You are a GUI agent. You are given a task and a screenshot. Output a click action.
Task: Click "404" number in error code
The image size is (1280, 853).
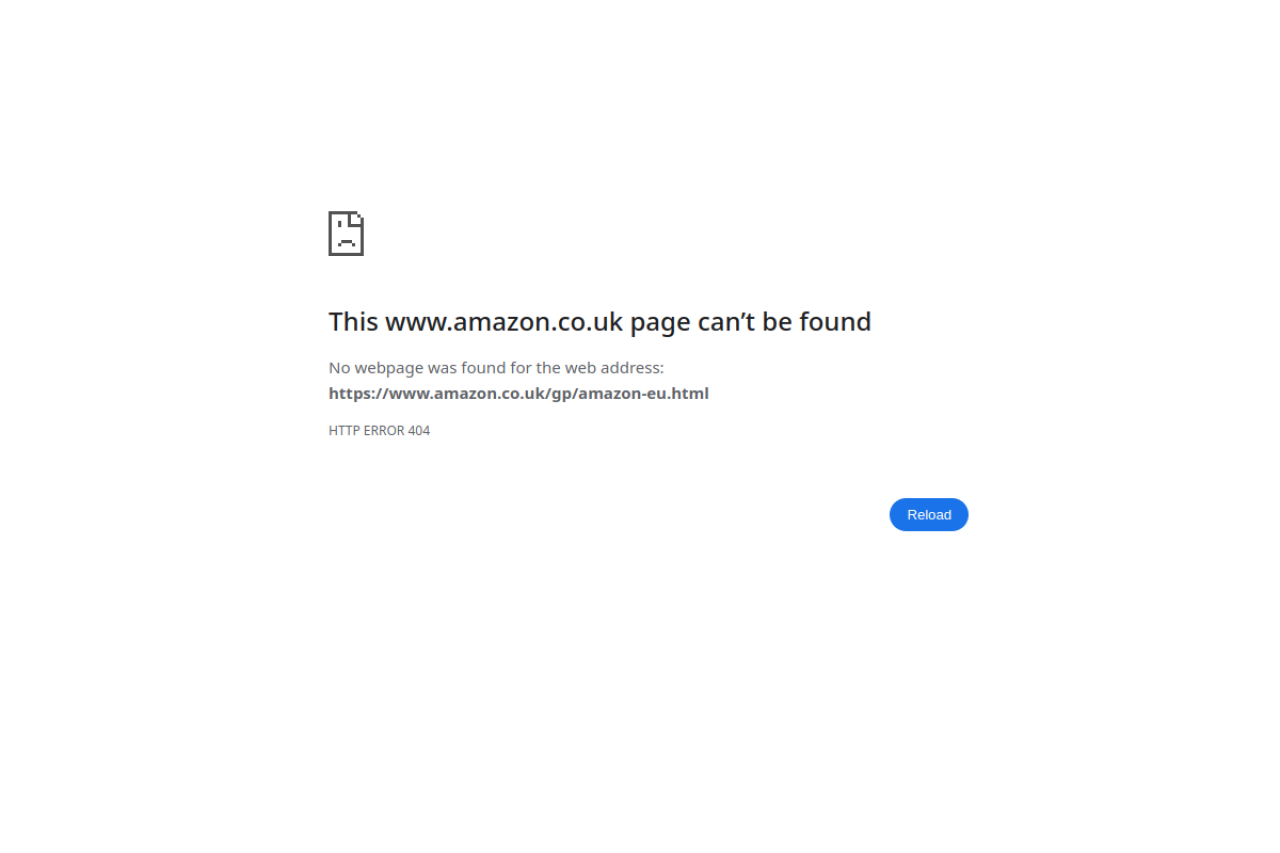419,431
